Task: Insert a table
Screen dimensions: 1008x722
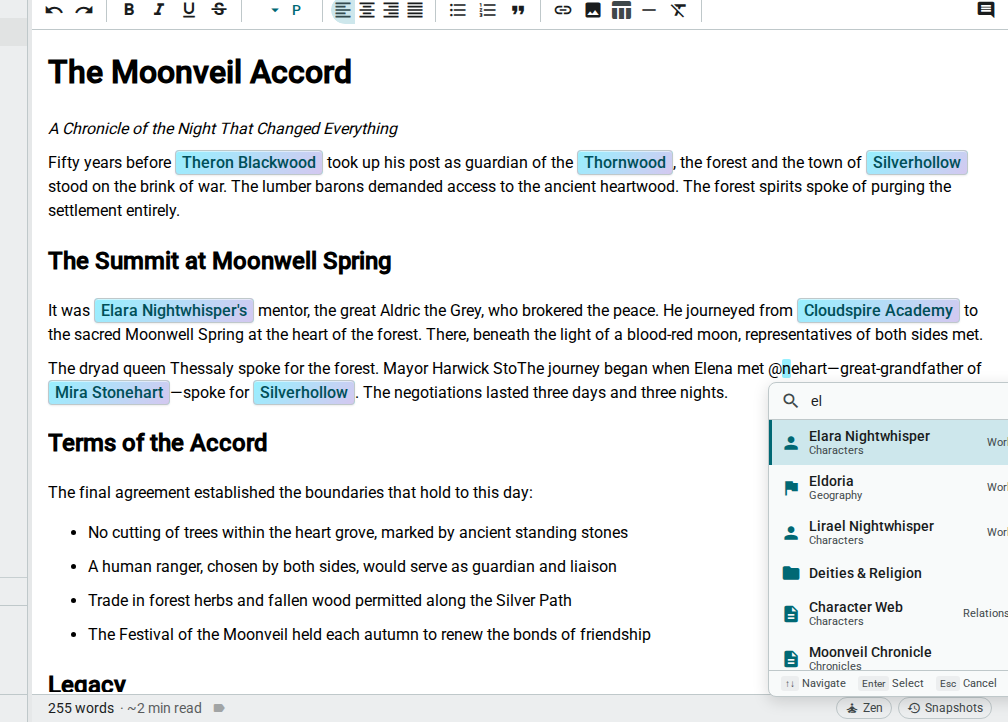Action: [x=621, y=10]
